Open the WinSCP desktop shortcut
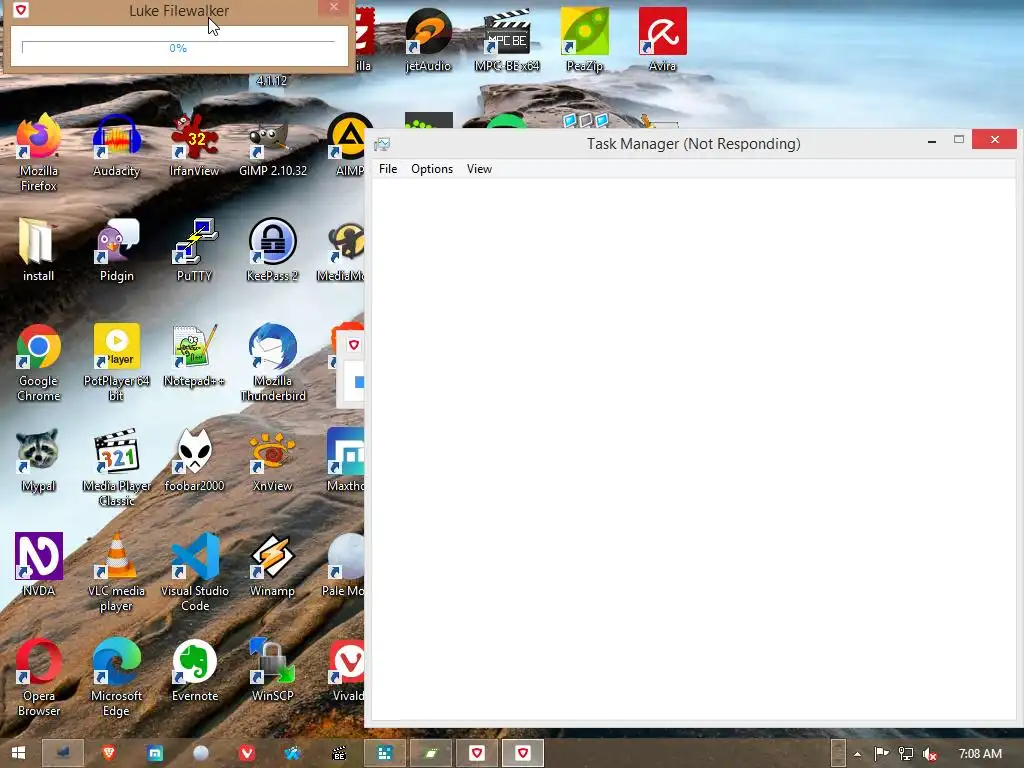 272,671
